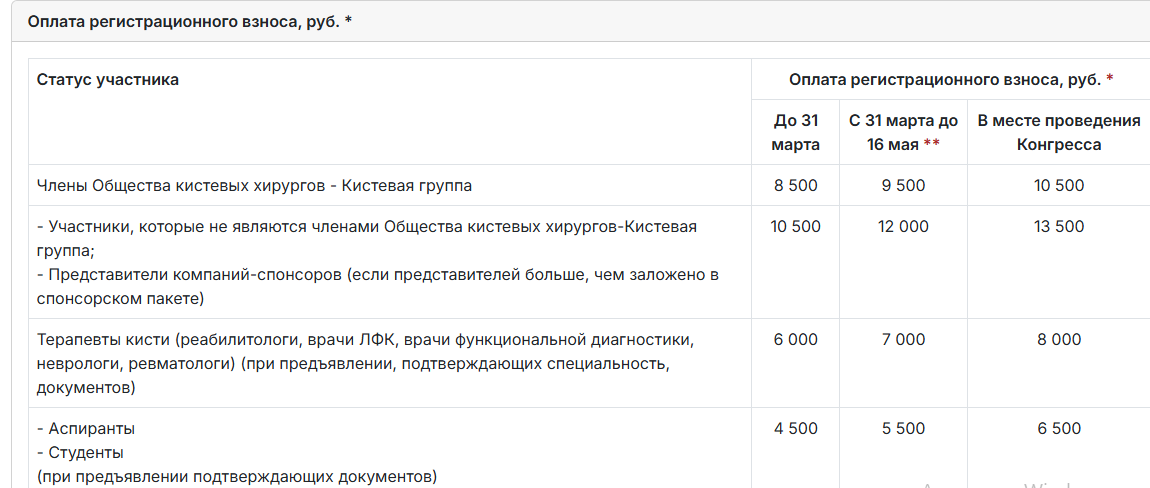The image size is (1150, 488).
Task: Select the 8 500 price cell
Action: coord(795,185)
